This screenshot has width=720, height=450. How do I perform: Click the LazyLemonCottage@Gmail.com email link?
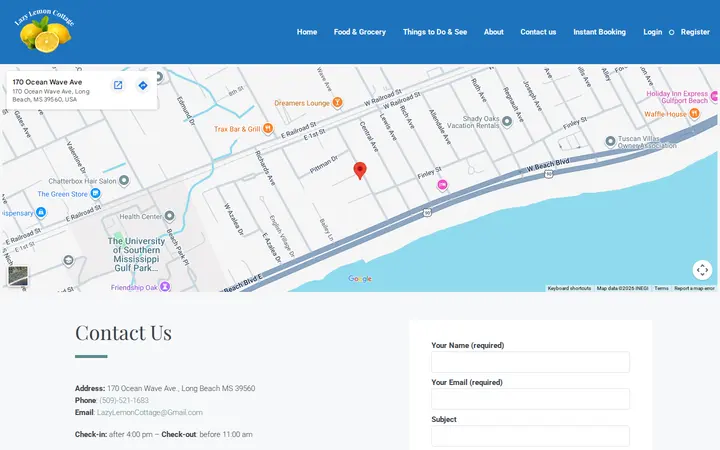[150, 412]
